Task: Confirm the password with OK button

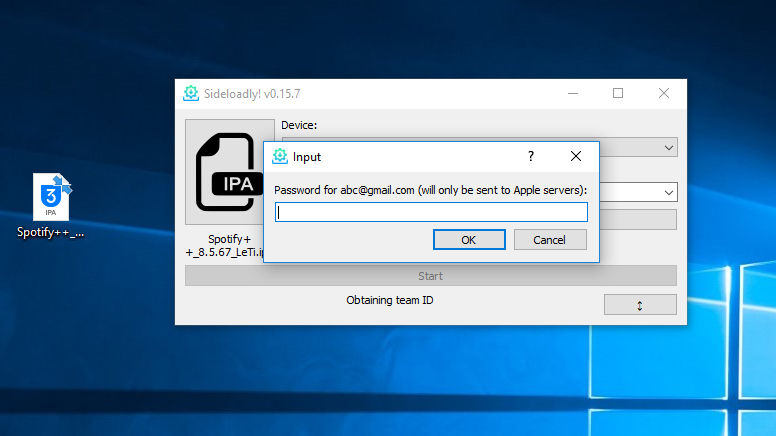Action: click(x=469, y=240)
